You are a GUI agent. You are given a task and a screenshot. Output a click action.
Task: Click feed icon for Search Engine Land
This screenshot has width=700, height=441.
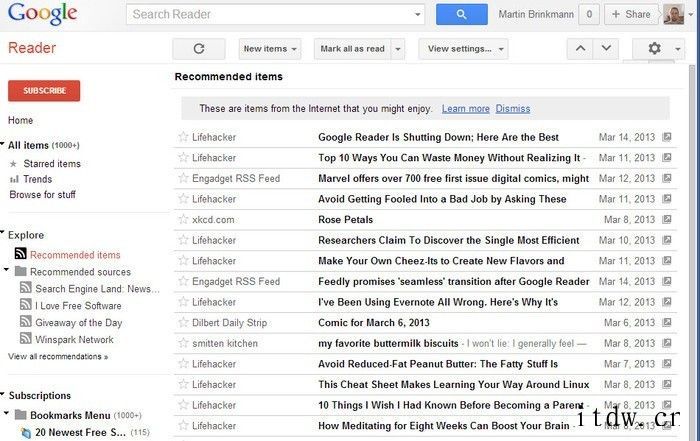(25, 287)
